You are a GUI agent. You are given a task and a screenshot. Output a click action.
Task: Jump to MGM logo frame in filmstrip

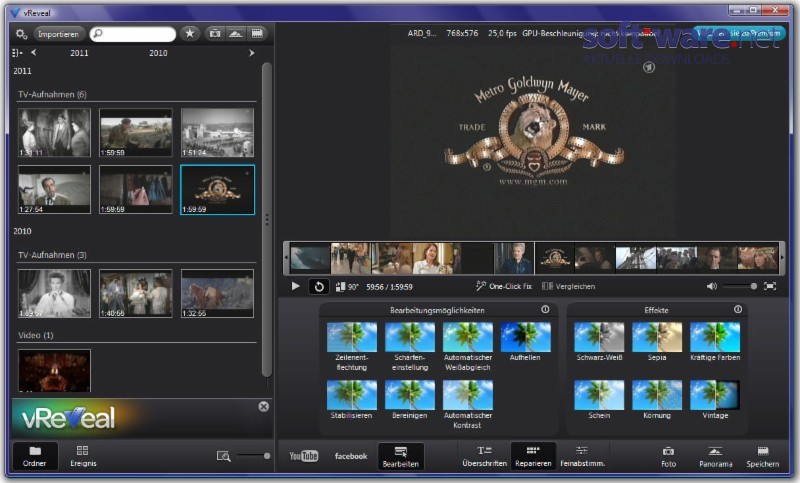tap(555, 258)
